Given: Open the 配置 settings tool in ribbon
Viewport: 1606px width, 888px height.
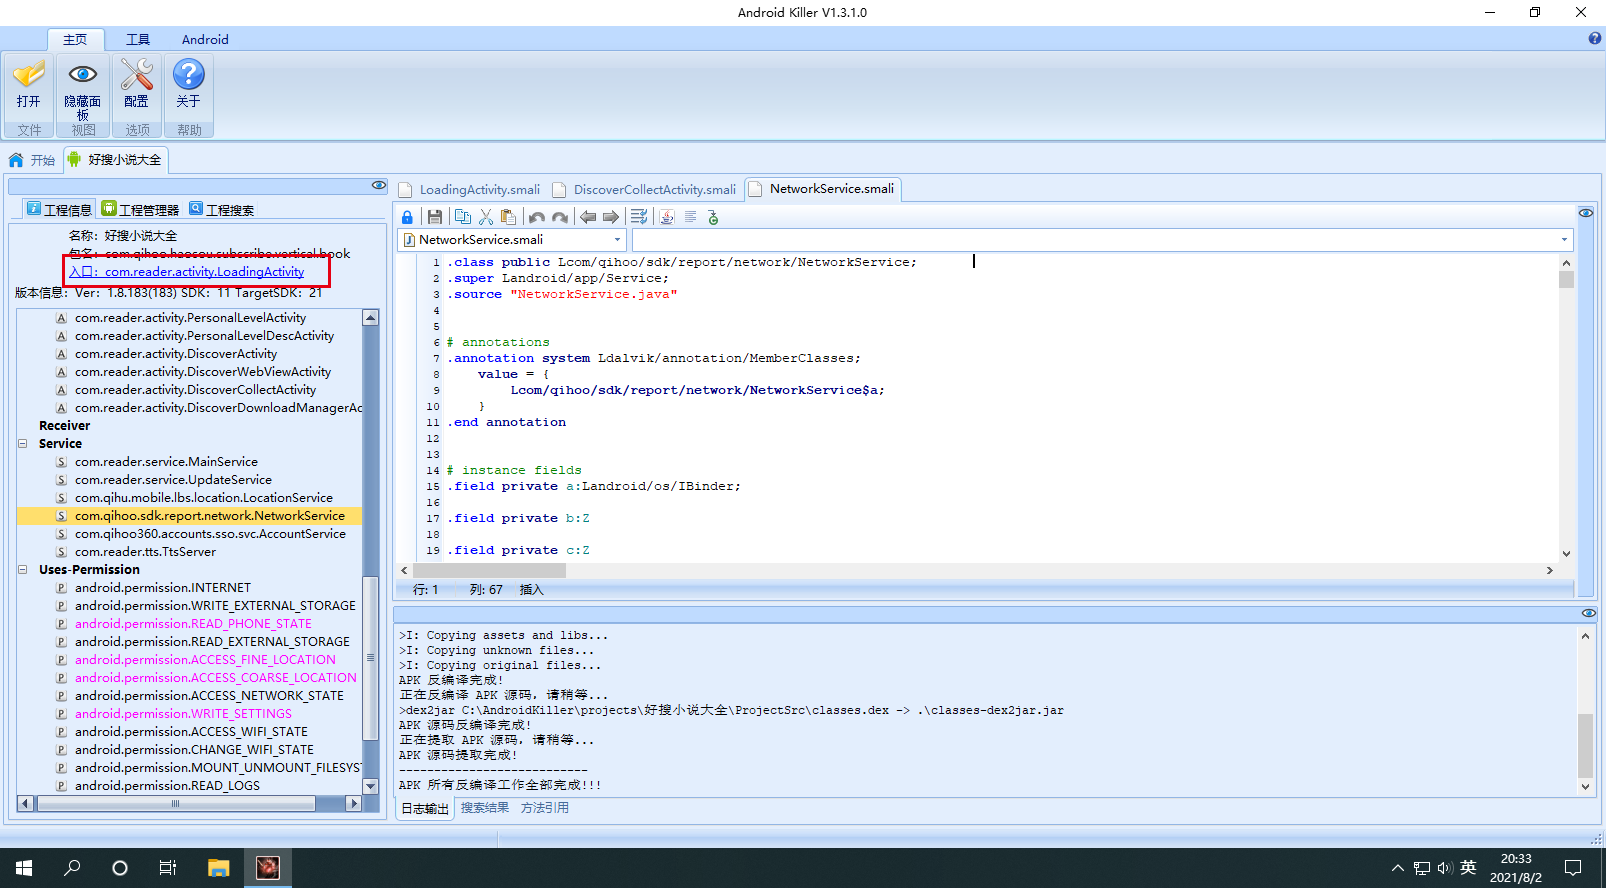Looking at the screenshot, I should click(136, 84).
